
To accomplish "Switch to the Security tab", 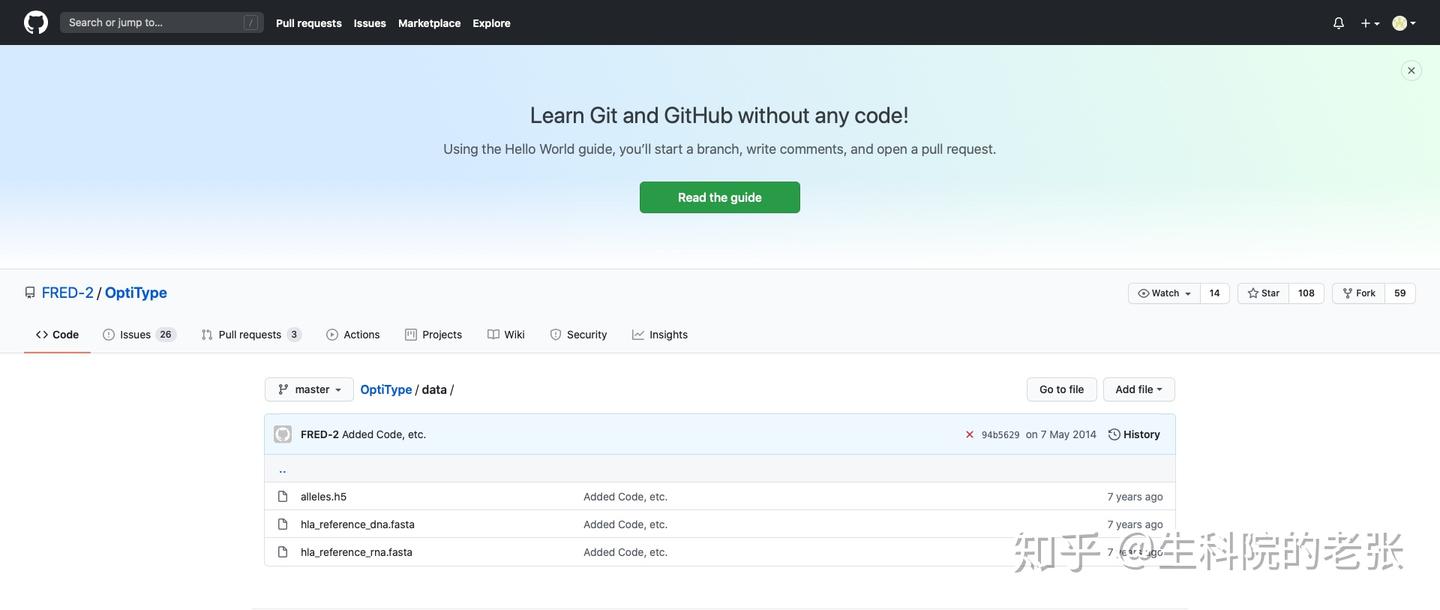I will tap(579, 335).
